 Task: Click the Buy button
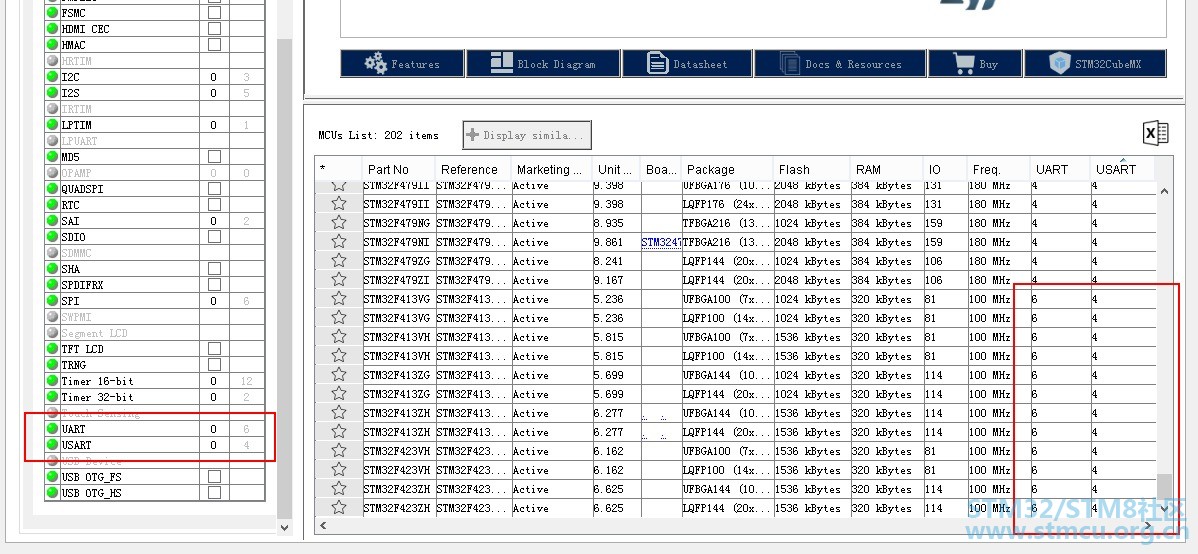coord(975,63)
